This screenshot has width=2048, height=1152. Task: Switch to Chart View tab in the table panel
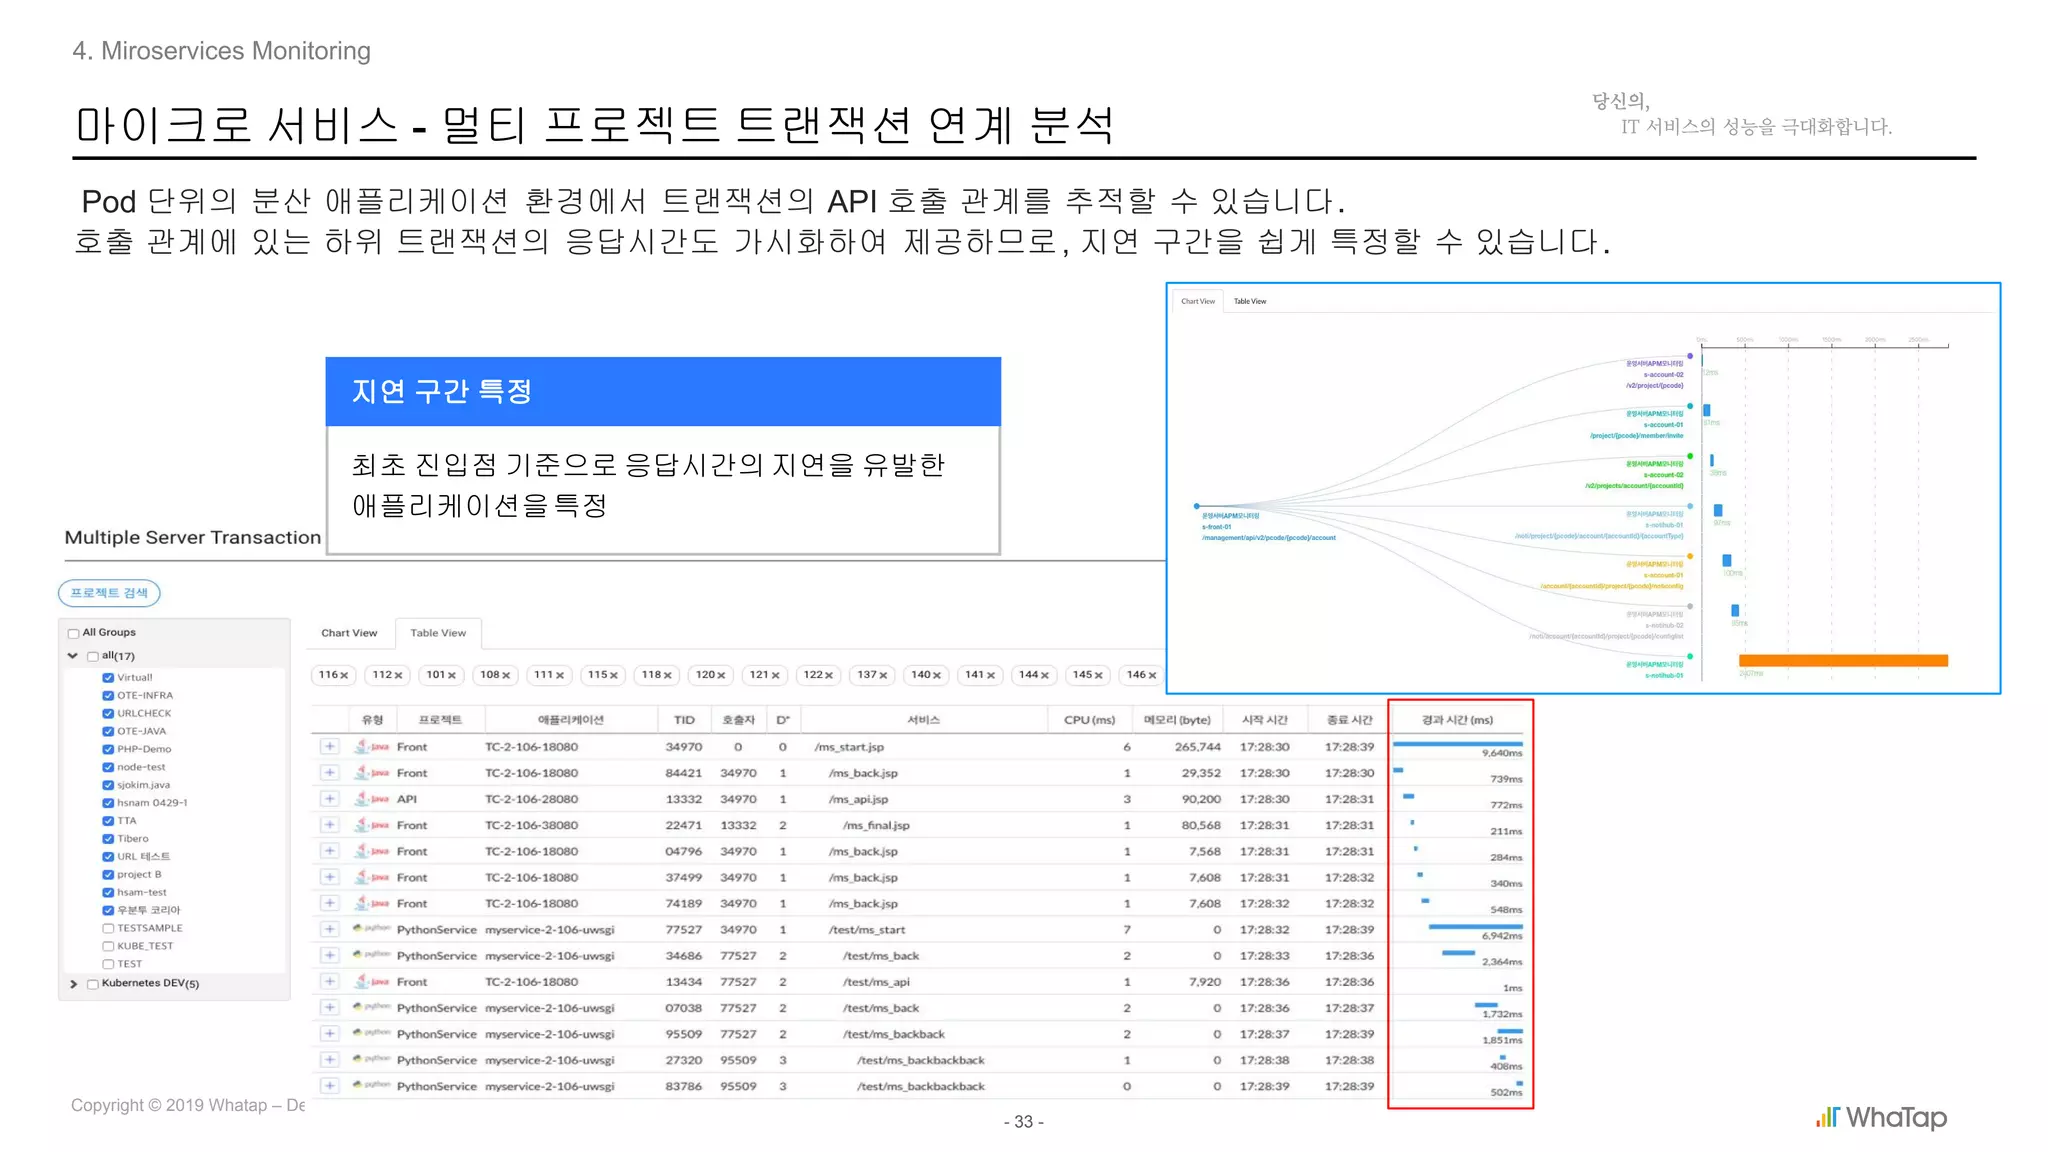pyautogui.click(x=349, y=633)
